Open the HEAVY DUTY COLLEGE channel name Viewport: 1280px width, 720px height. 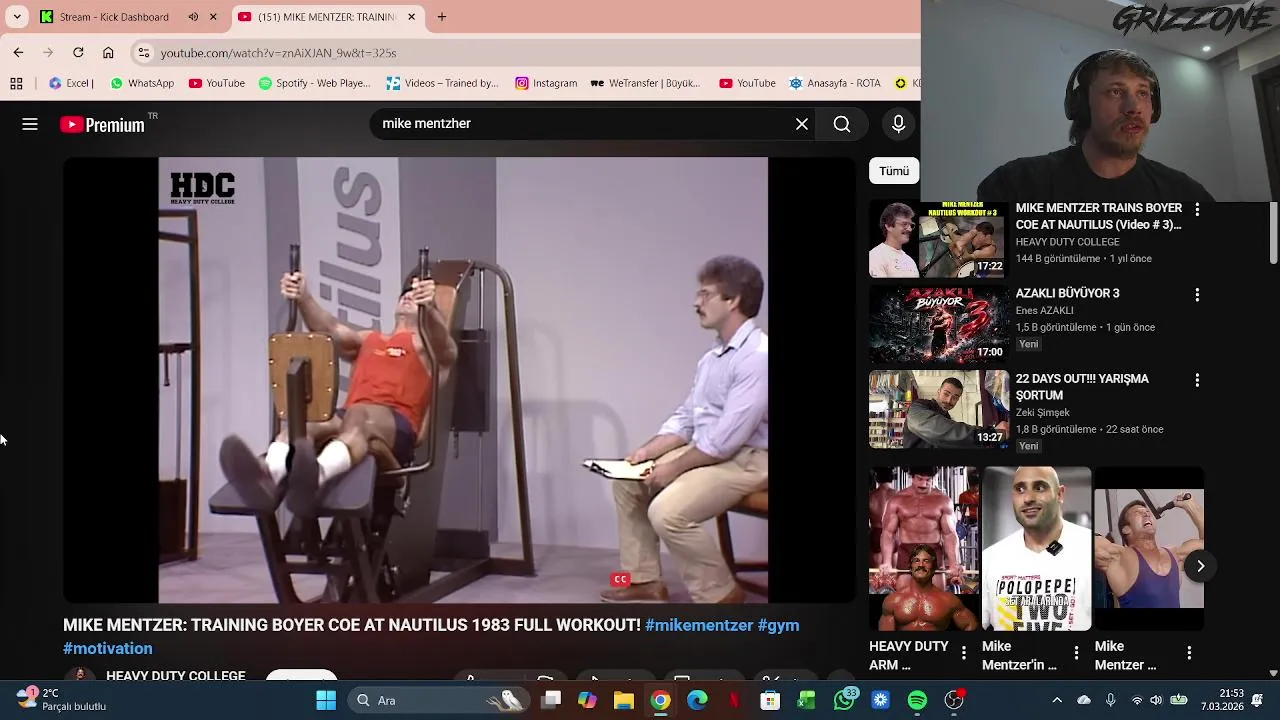(175, 676)
